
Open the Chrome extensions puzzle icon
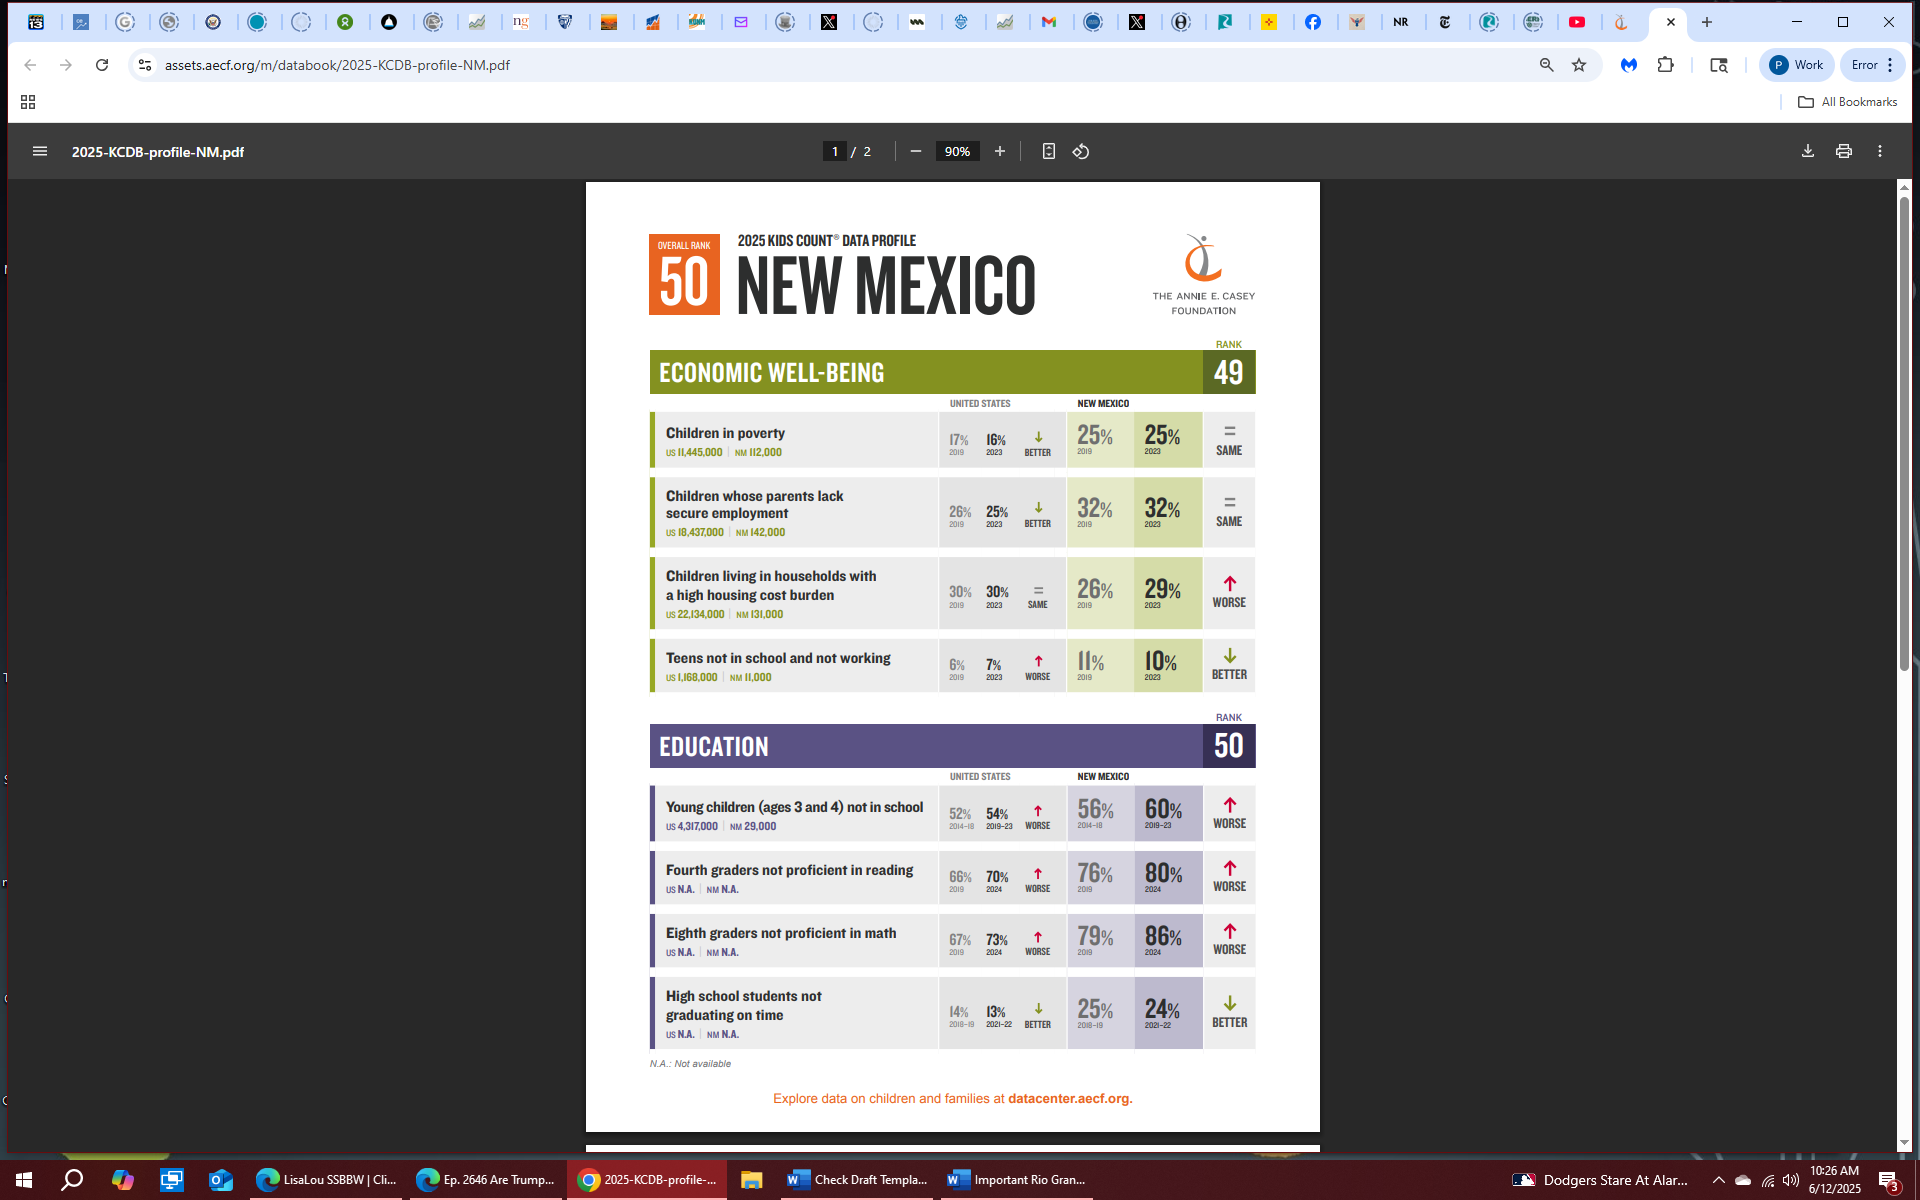(1665, 65)
